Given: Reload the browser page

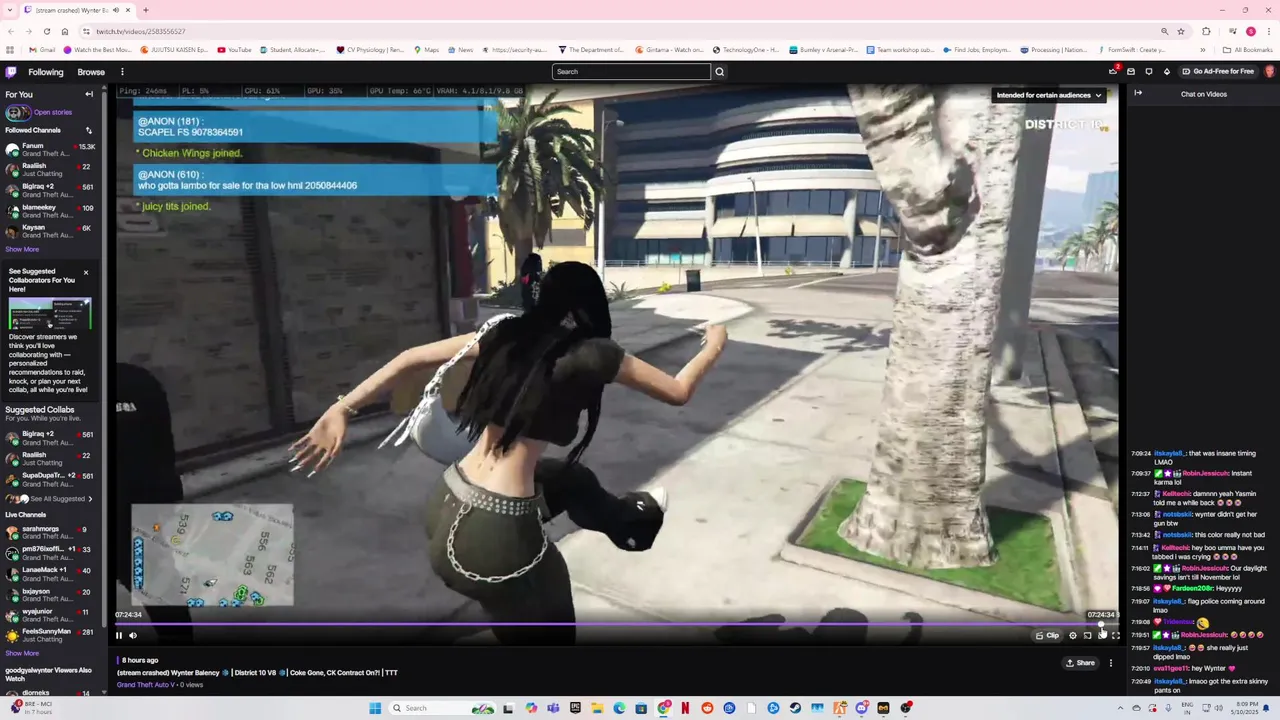Looking at the screenshot, I should [46, 31].
